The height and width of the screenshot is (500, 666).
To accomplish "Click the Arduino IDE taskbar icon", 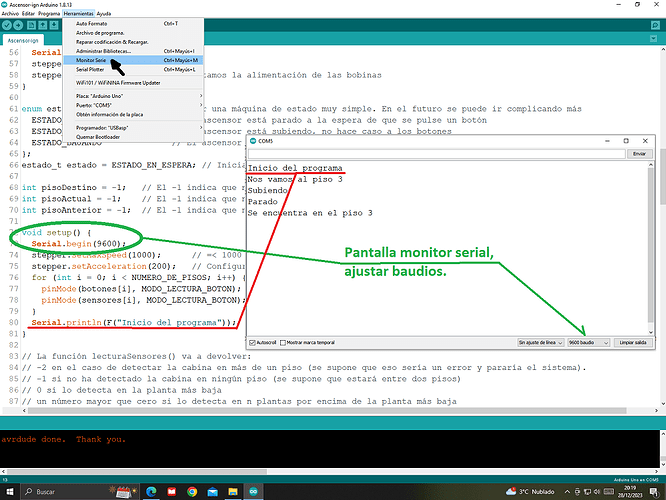I will coord(253,492).
